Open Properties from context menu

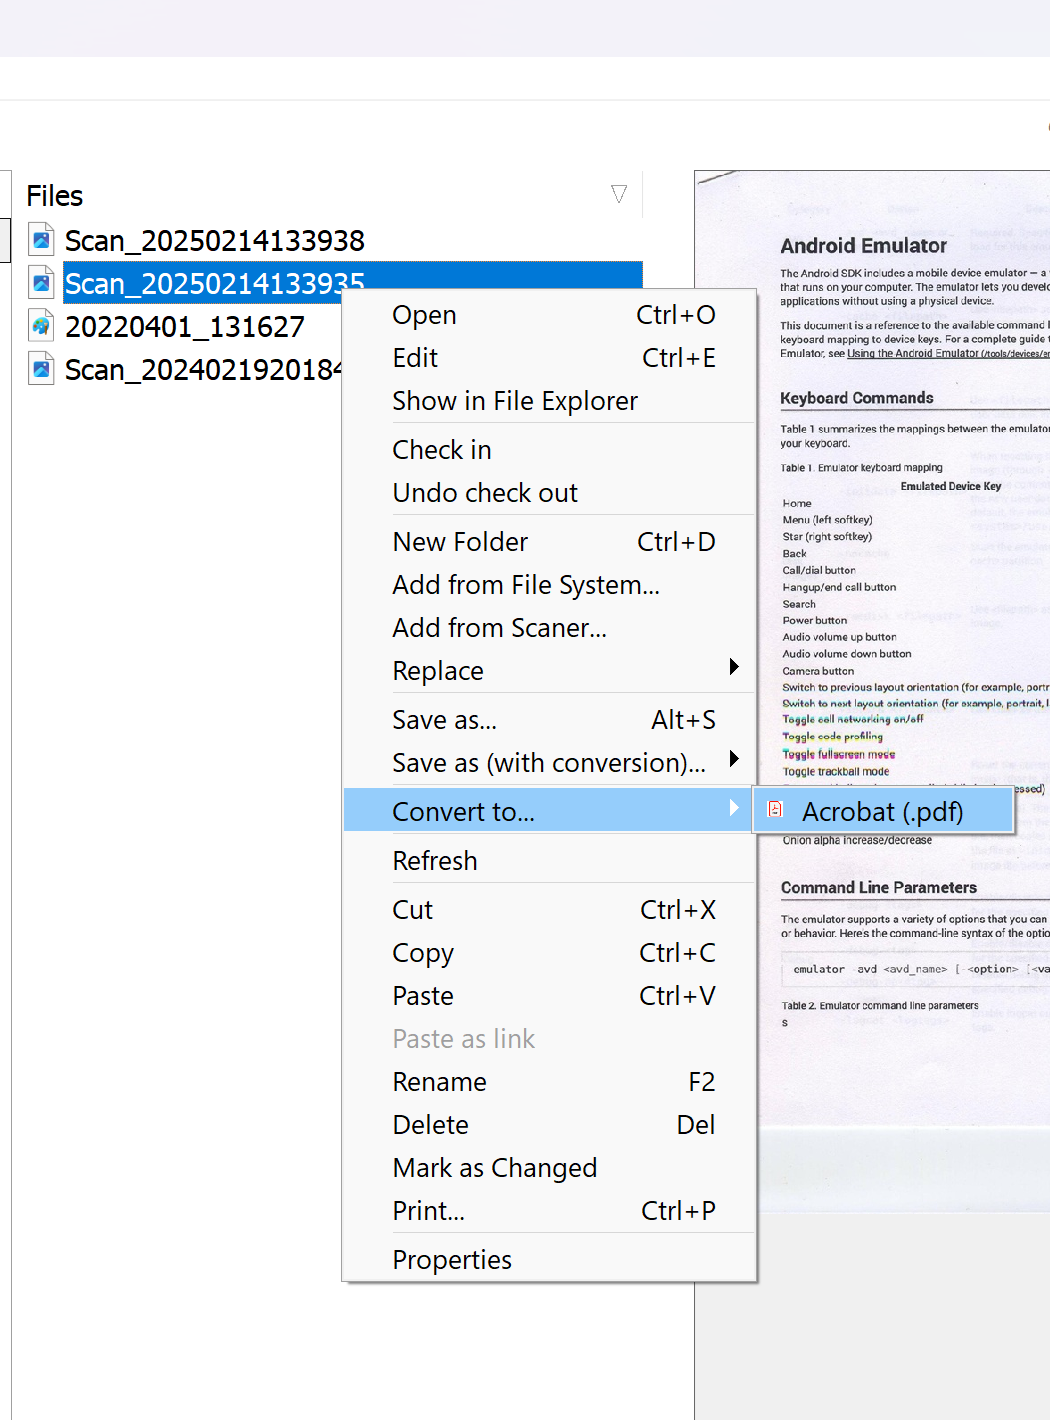452,1260
